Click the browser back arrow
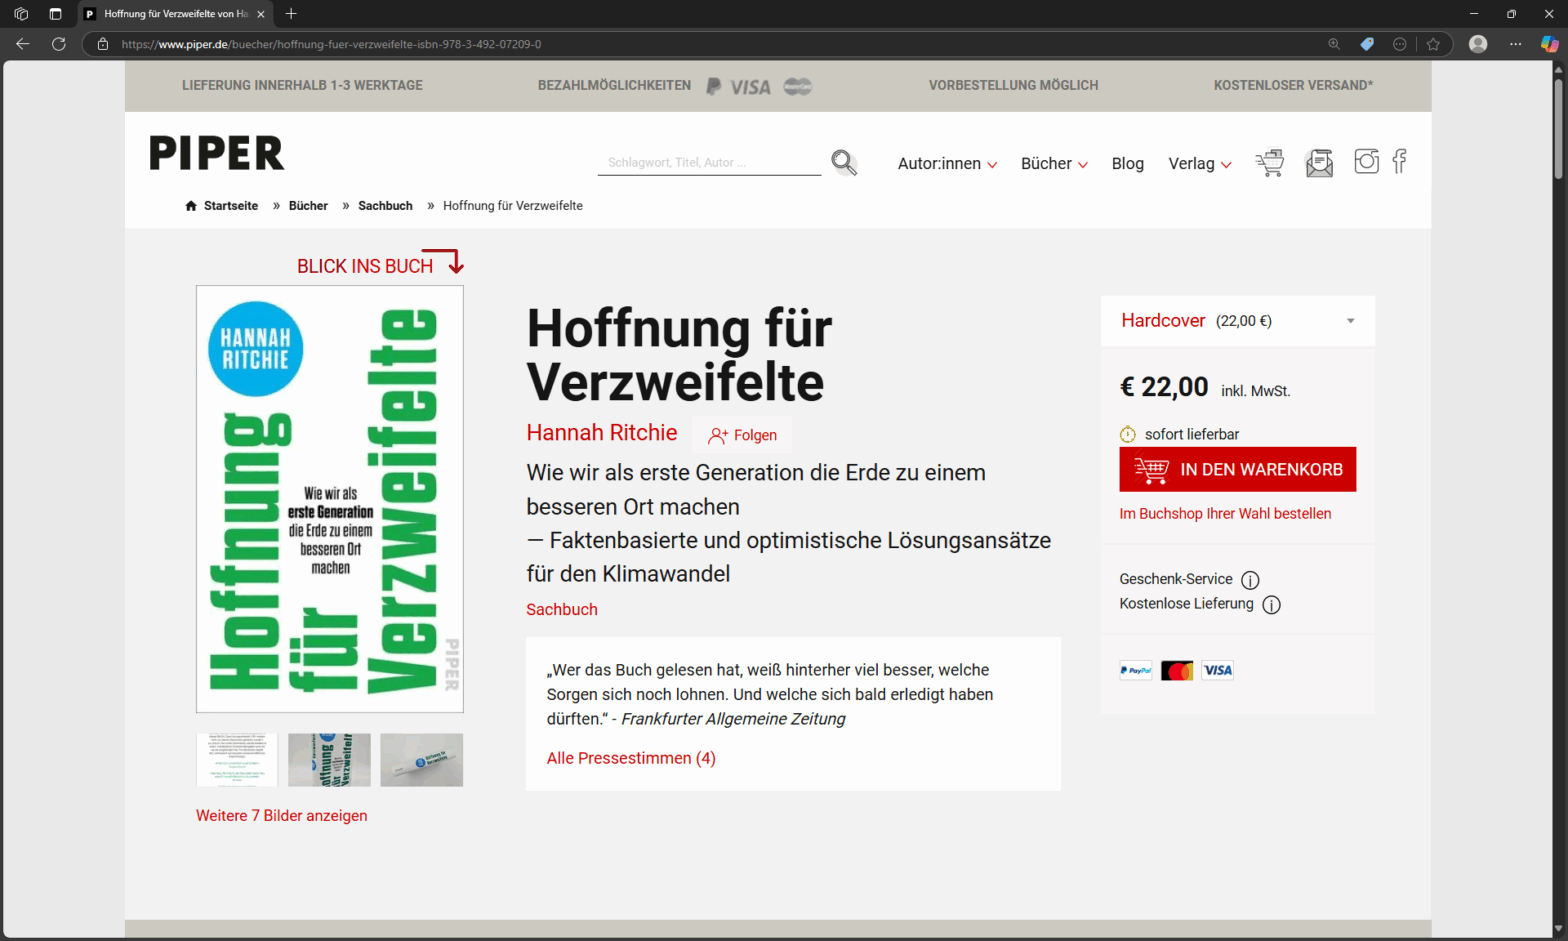Image resolution: width=1568 pixels, height=941 pixels. tap(22, 44)
